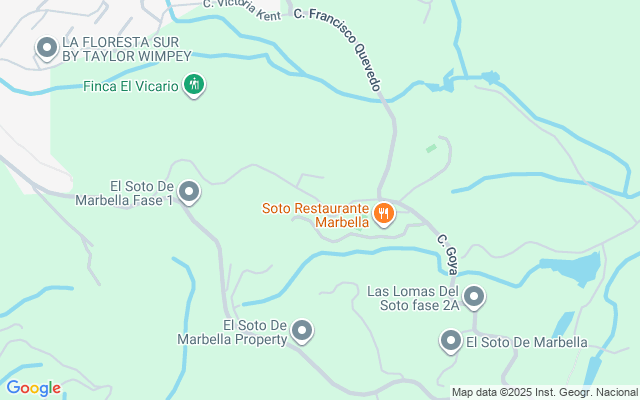This screenshot has height=400, width=640.
Task: Click the LA FLORESTA SUR BY TAYLOR WIMPEY label
Action: [x=127, y=49]
